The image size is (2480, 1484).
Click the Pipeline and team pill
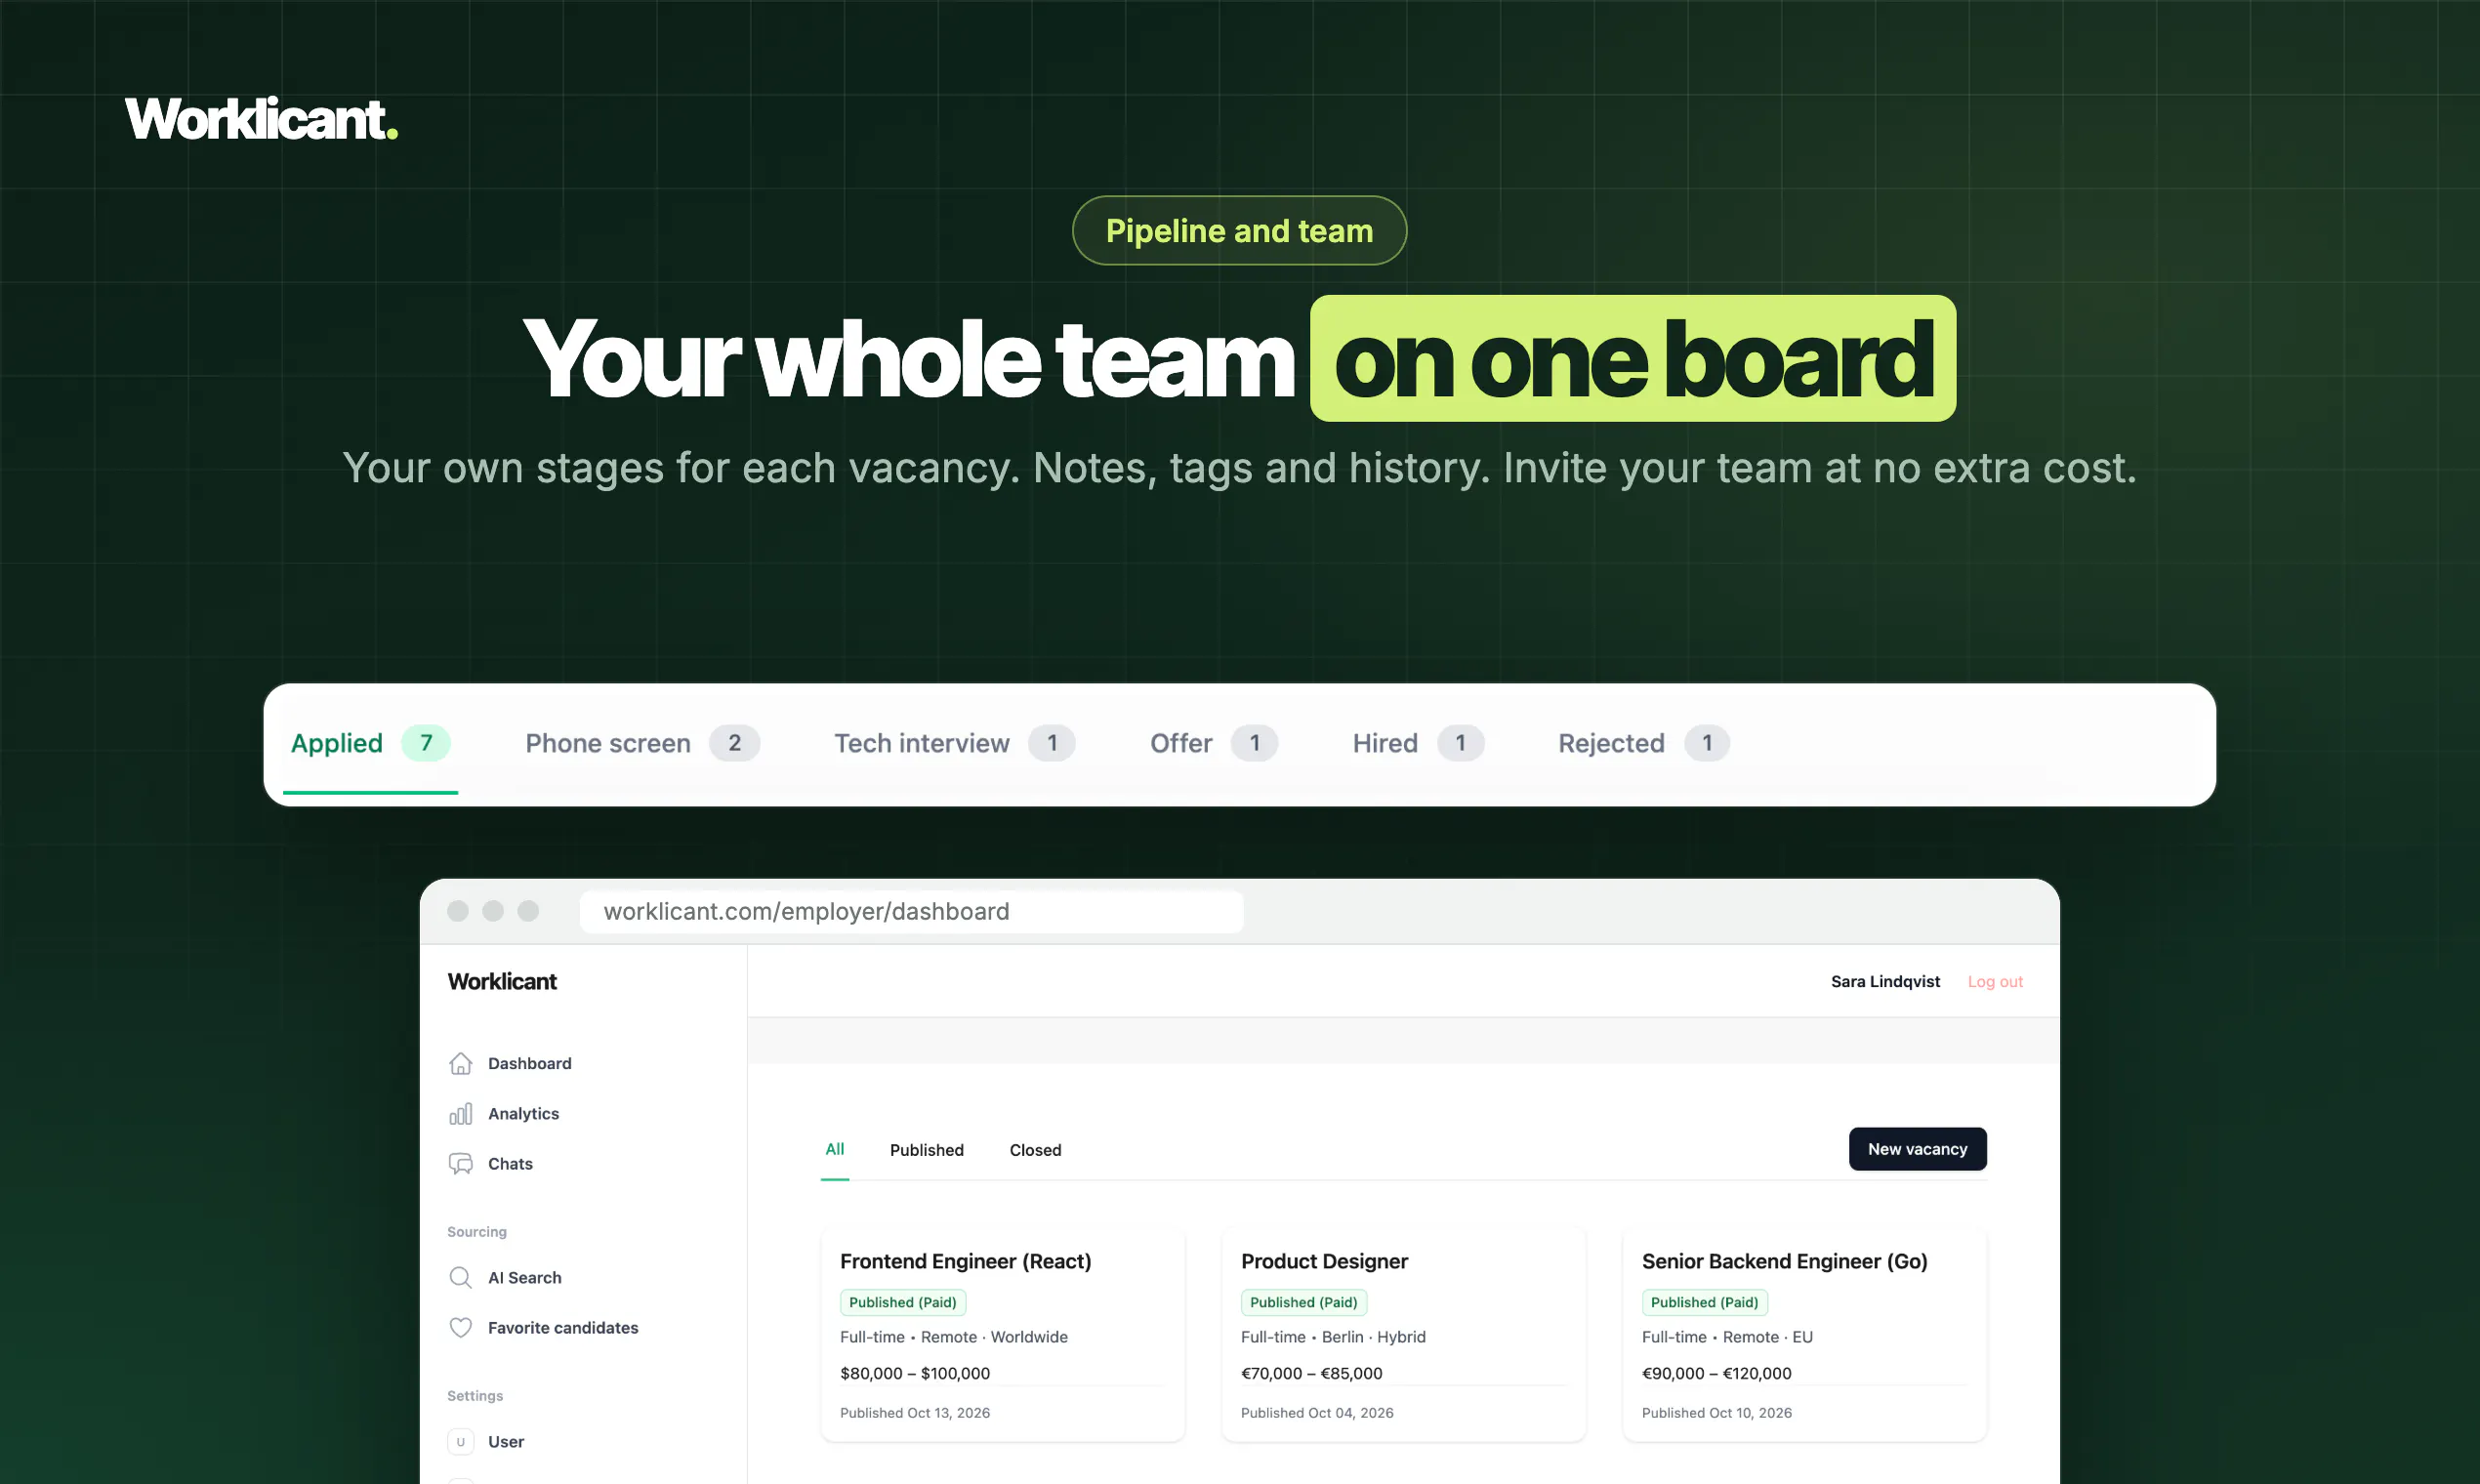pos(1239,230)
